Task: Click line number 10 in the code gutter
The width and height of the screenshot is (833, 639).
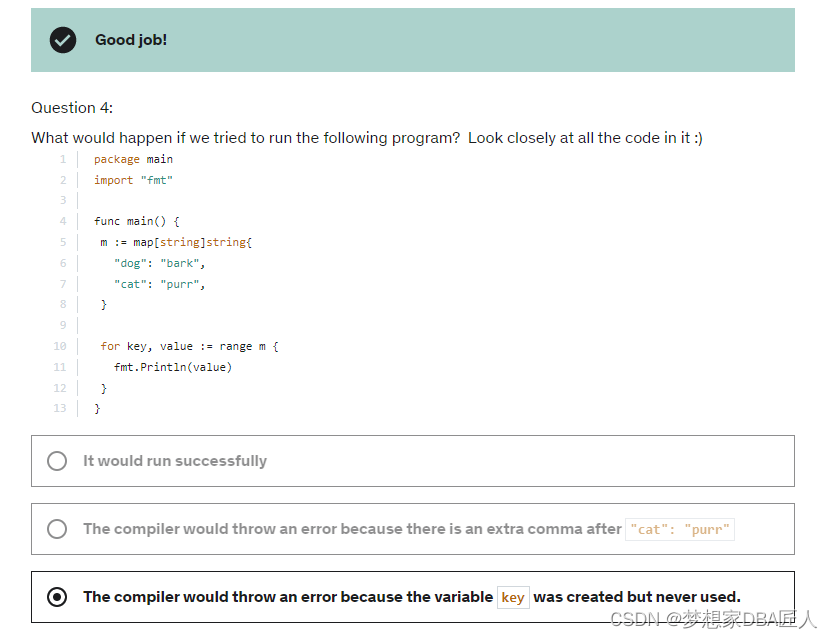Action: tap(60, 346)
